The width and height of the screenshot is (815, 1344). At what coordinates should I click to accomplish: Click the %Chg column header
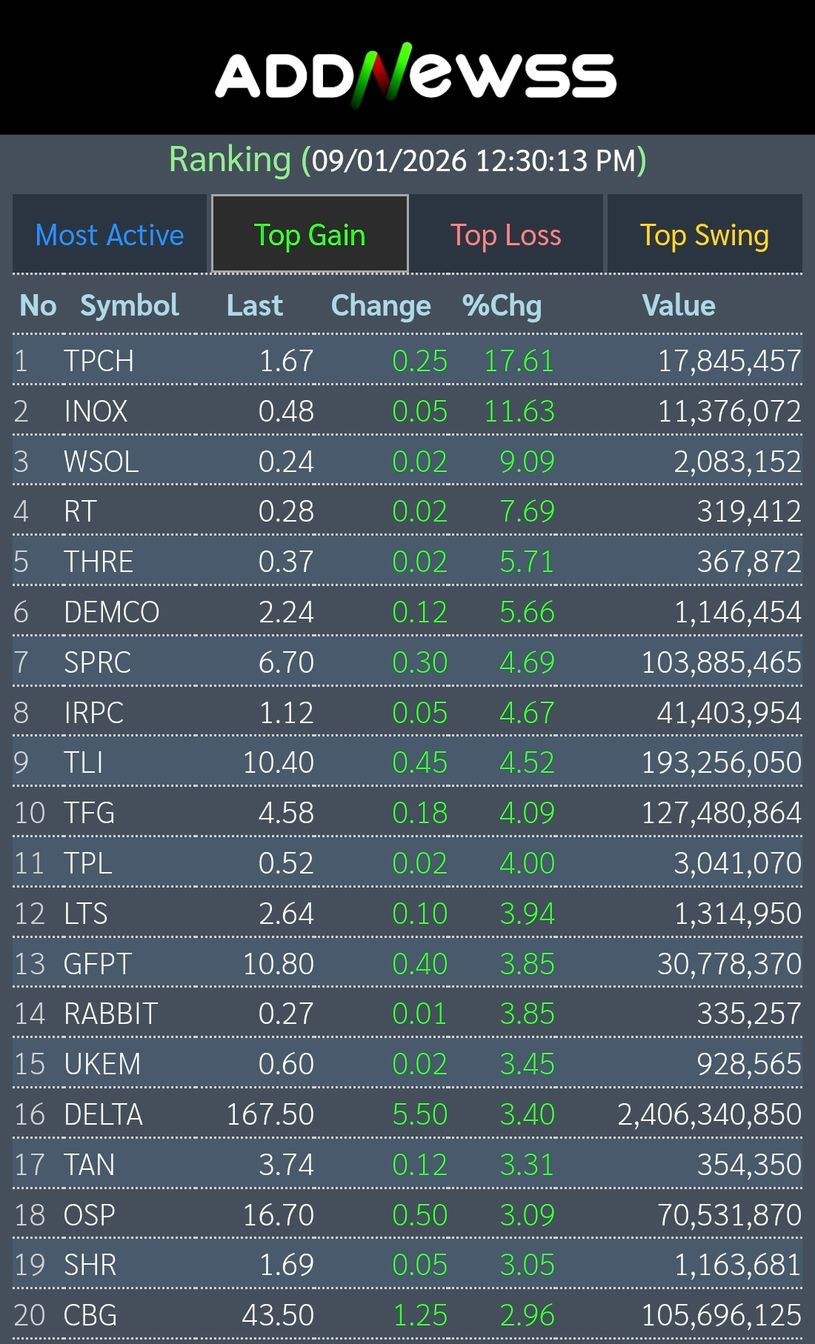(x=502, y=305)
